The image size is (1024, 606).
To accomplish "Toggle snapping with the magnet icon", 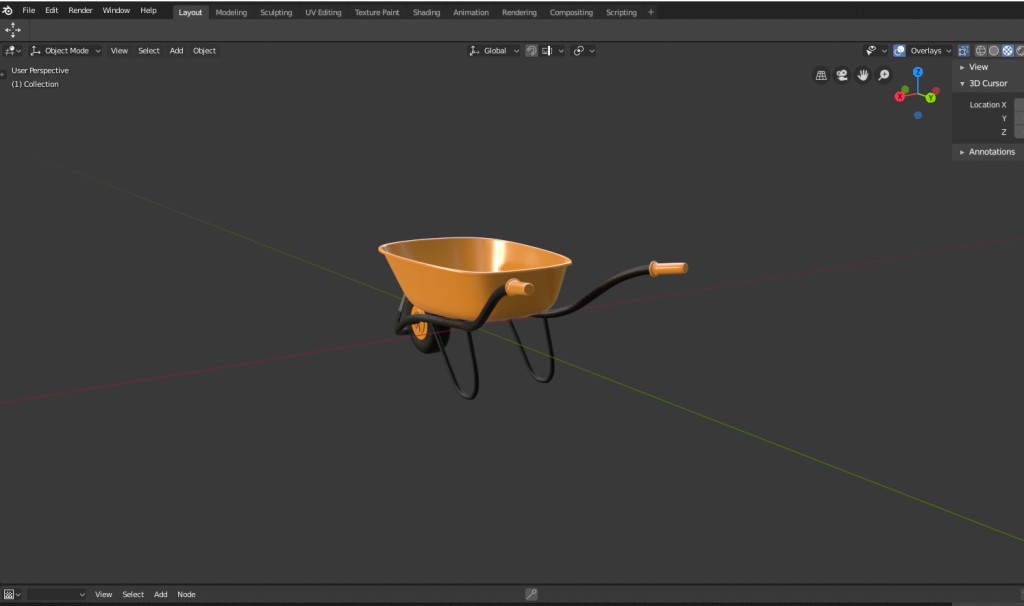I will (531, 50).
